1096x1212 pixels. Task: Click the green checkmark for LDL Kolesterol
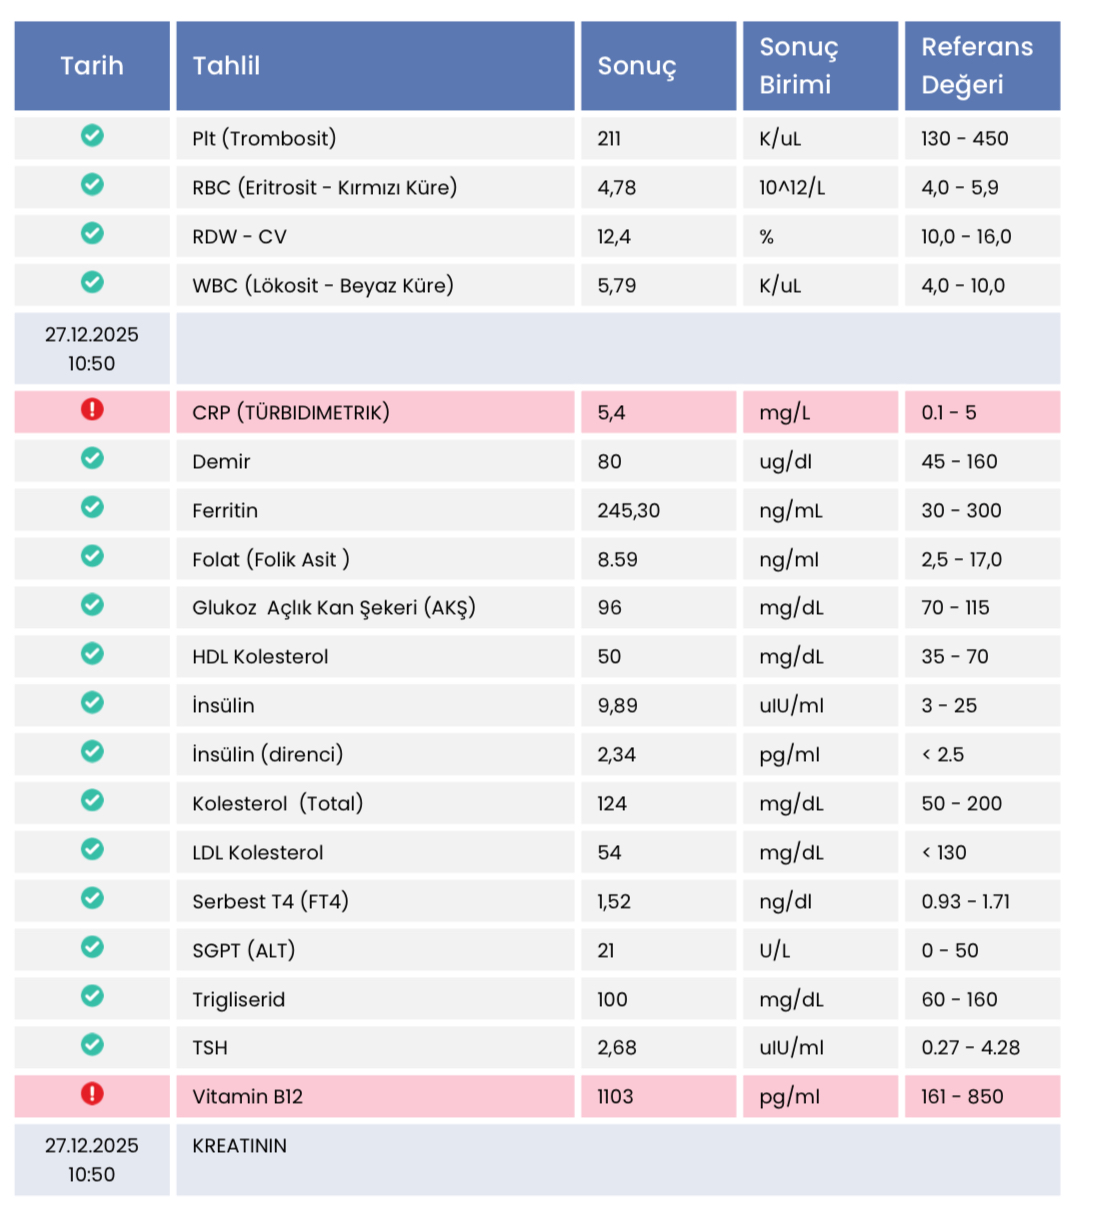point(92,849)
